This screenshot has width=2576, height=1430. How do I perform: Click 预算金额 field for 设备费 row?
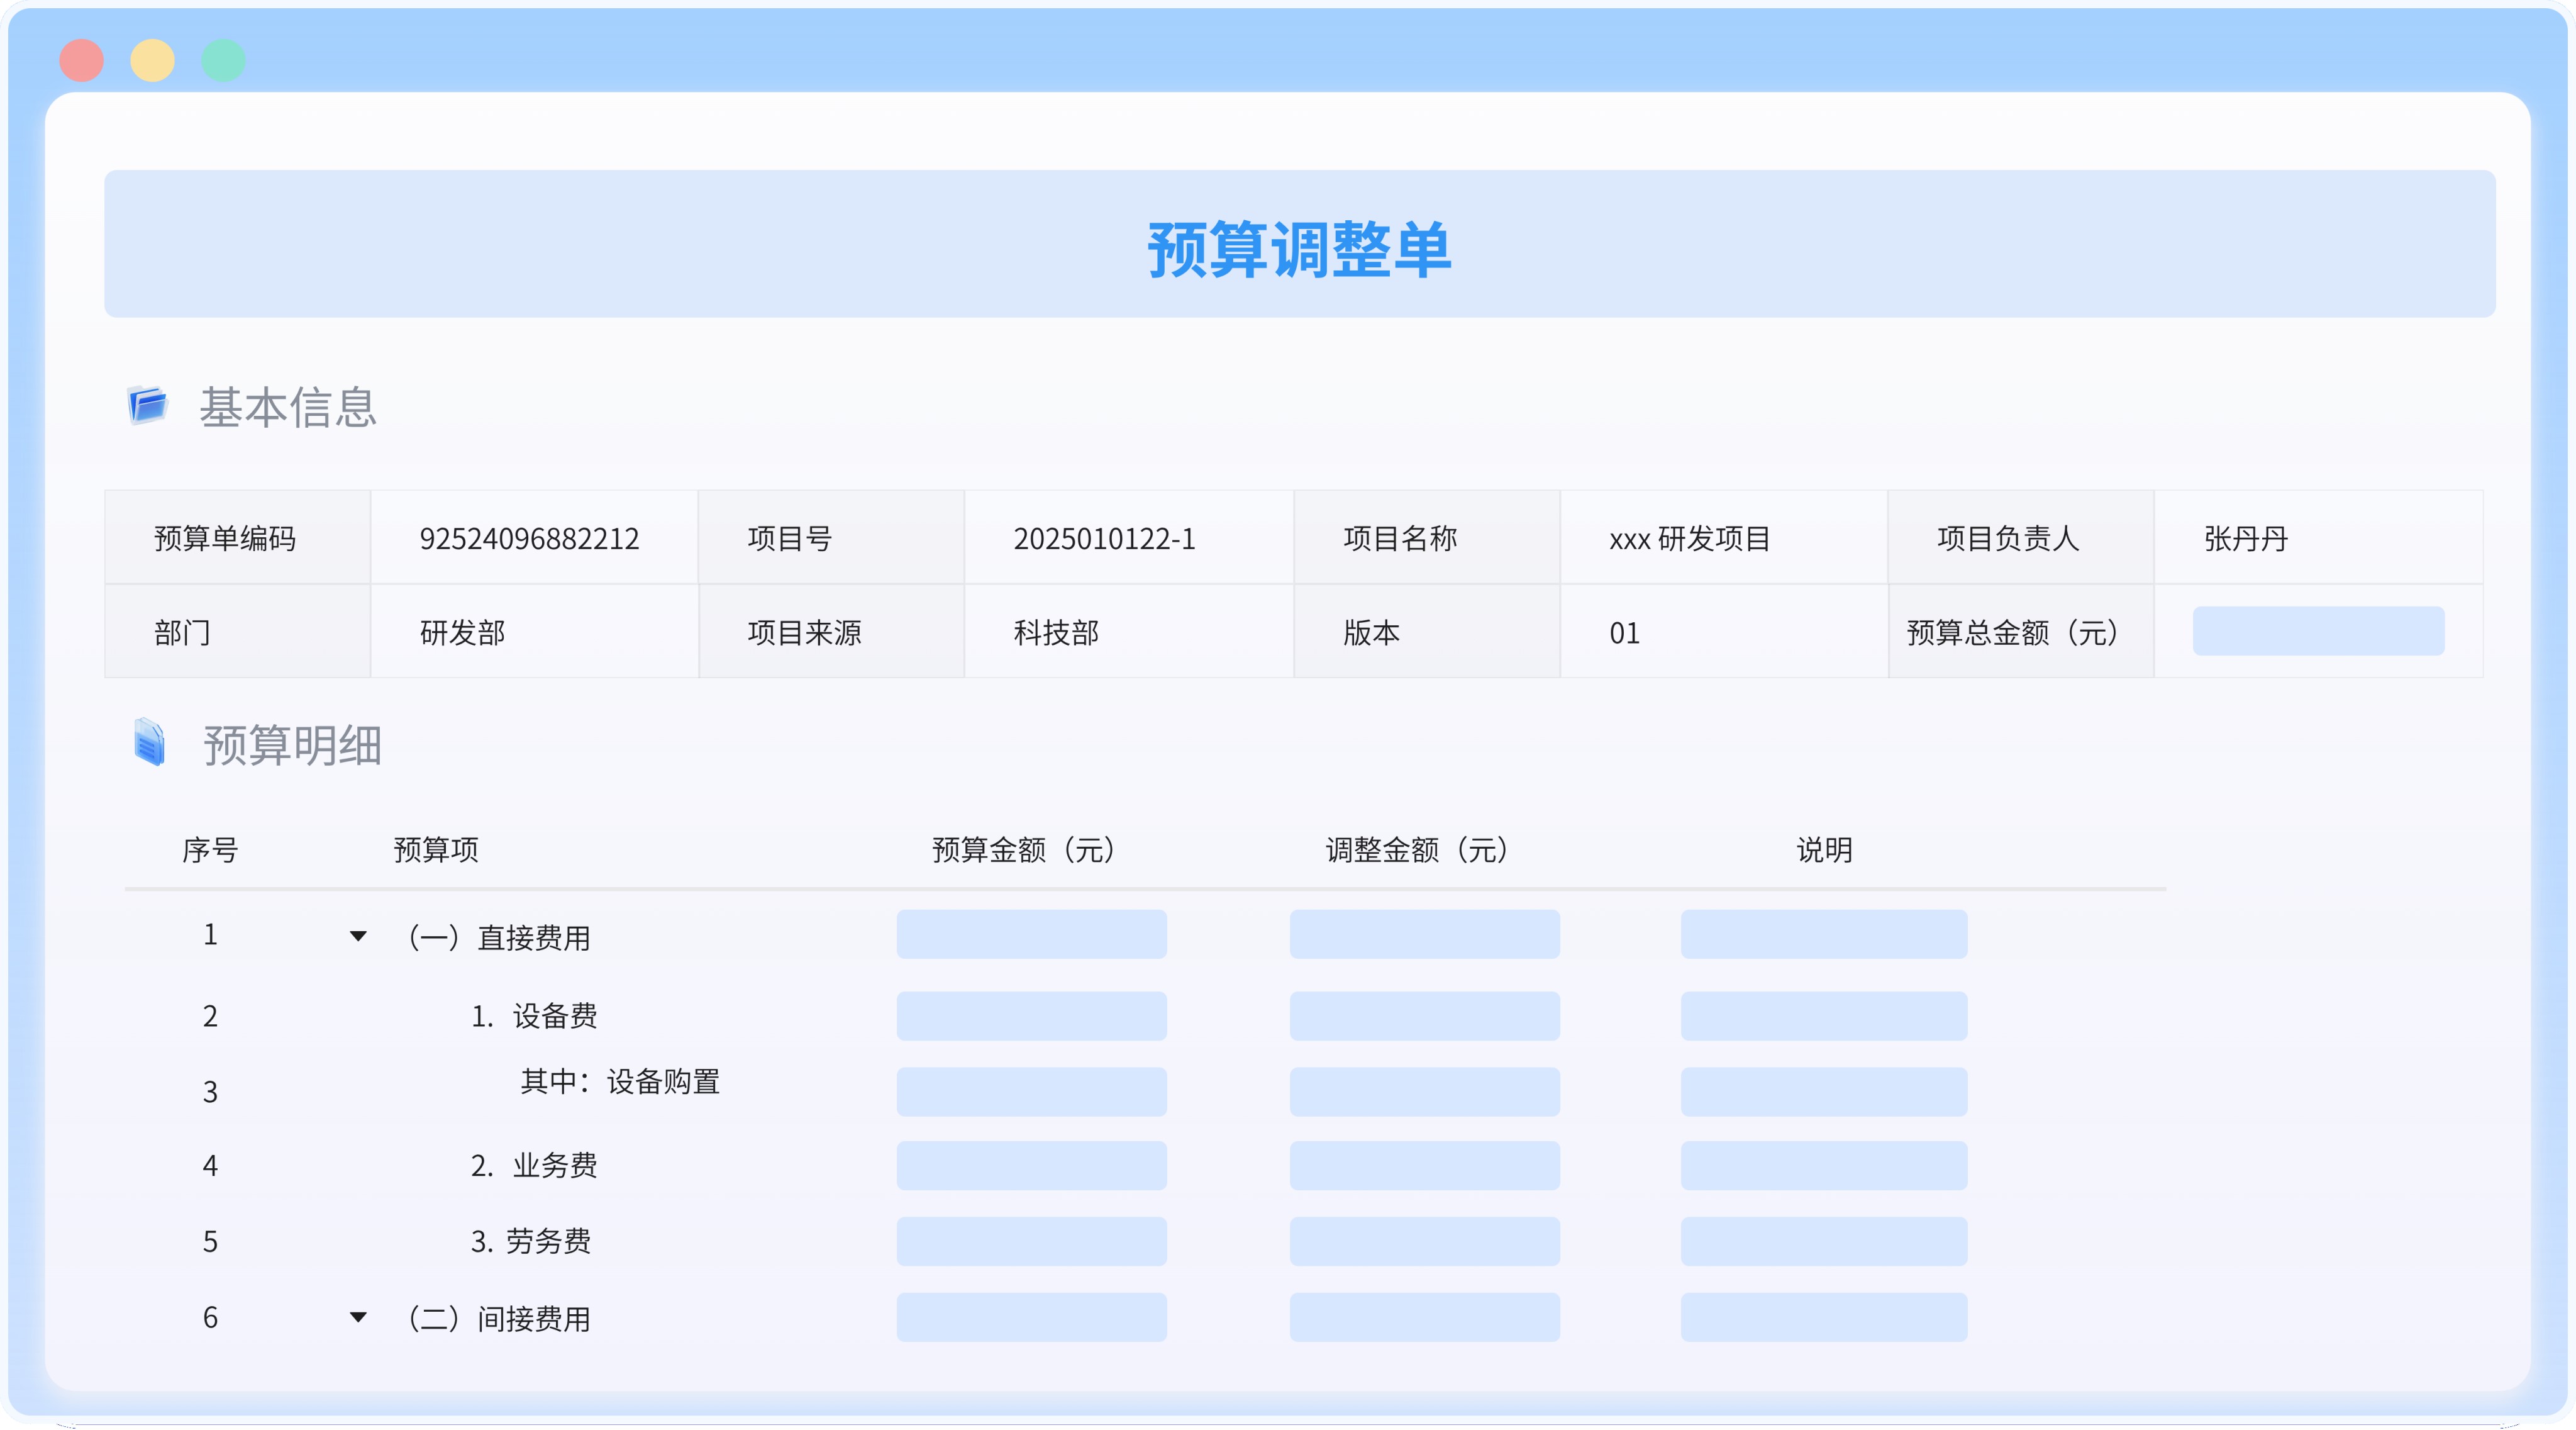point(1031,1016)
